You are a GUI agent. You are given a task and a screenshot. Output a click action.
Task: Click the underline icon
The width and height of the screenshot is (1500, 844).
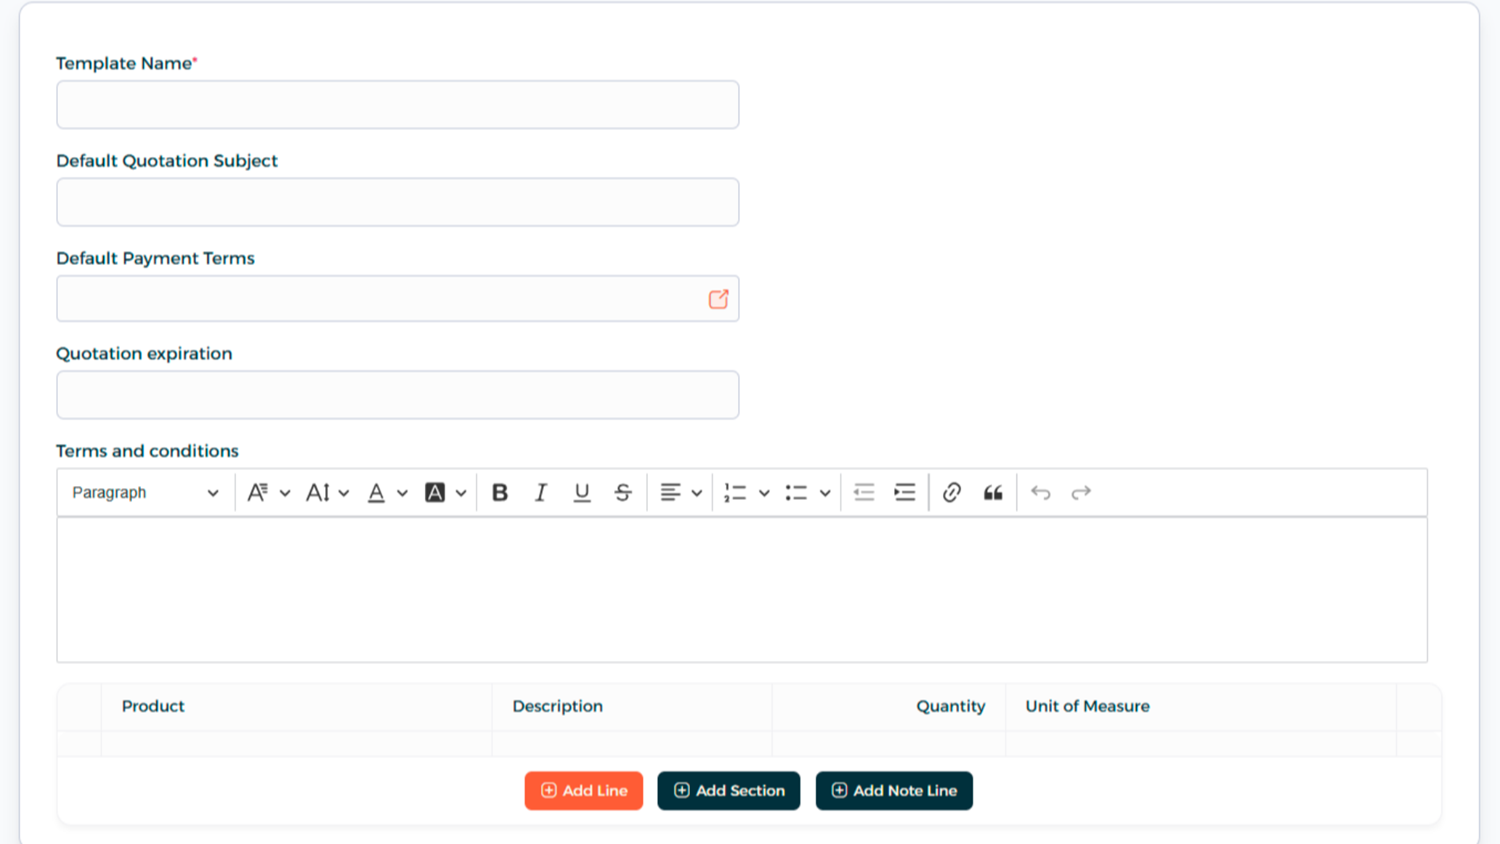(x=581, y=493)
